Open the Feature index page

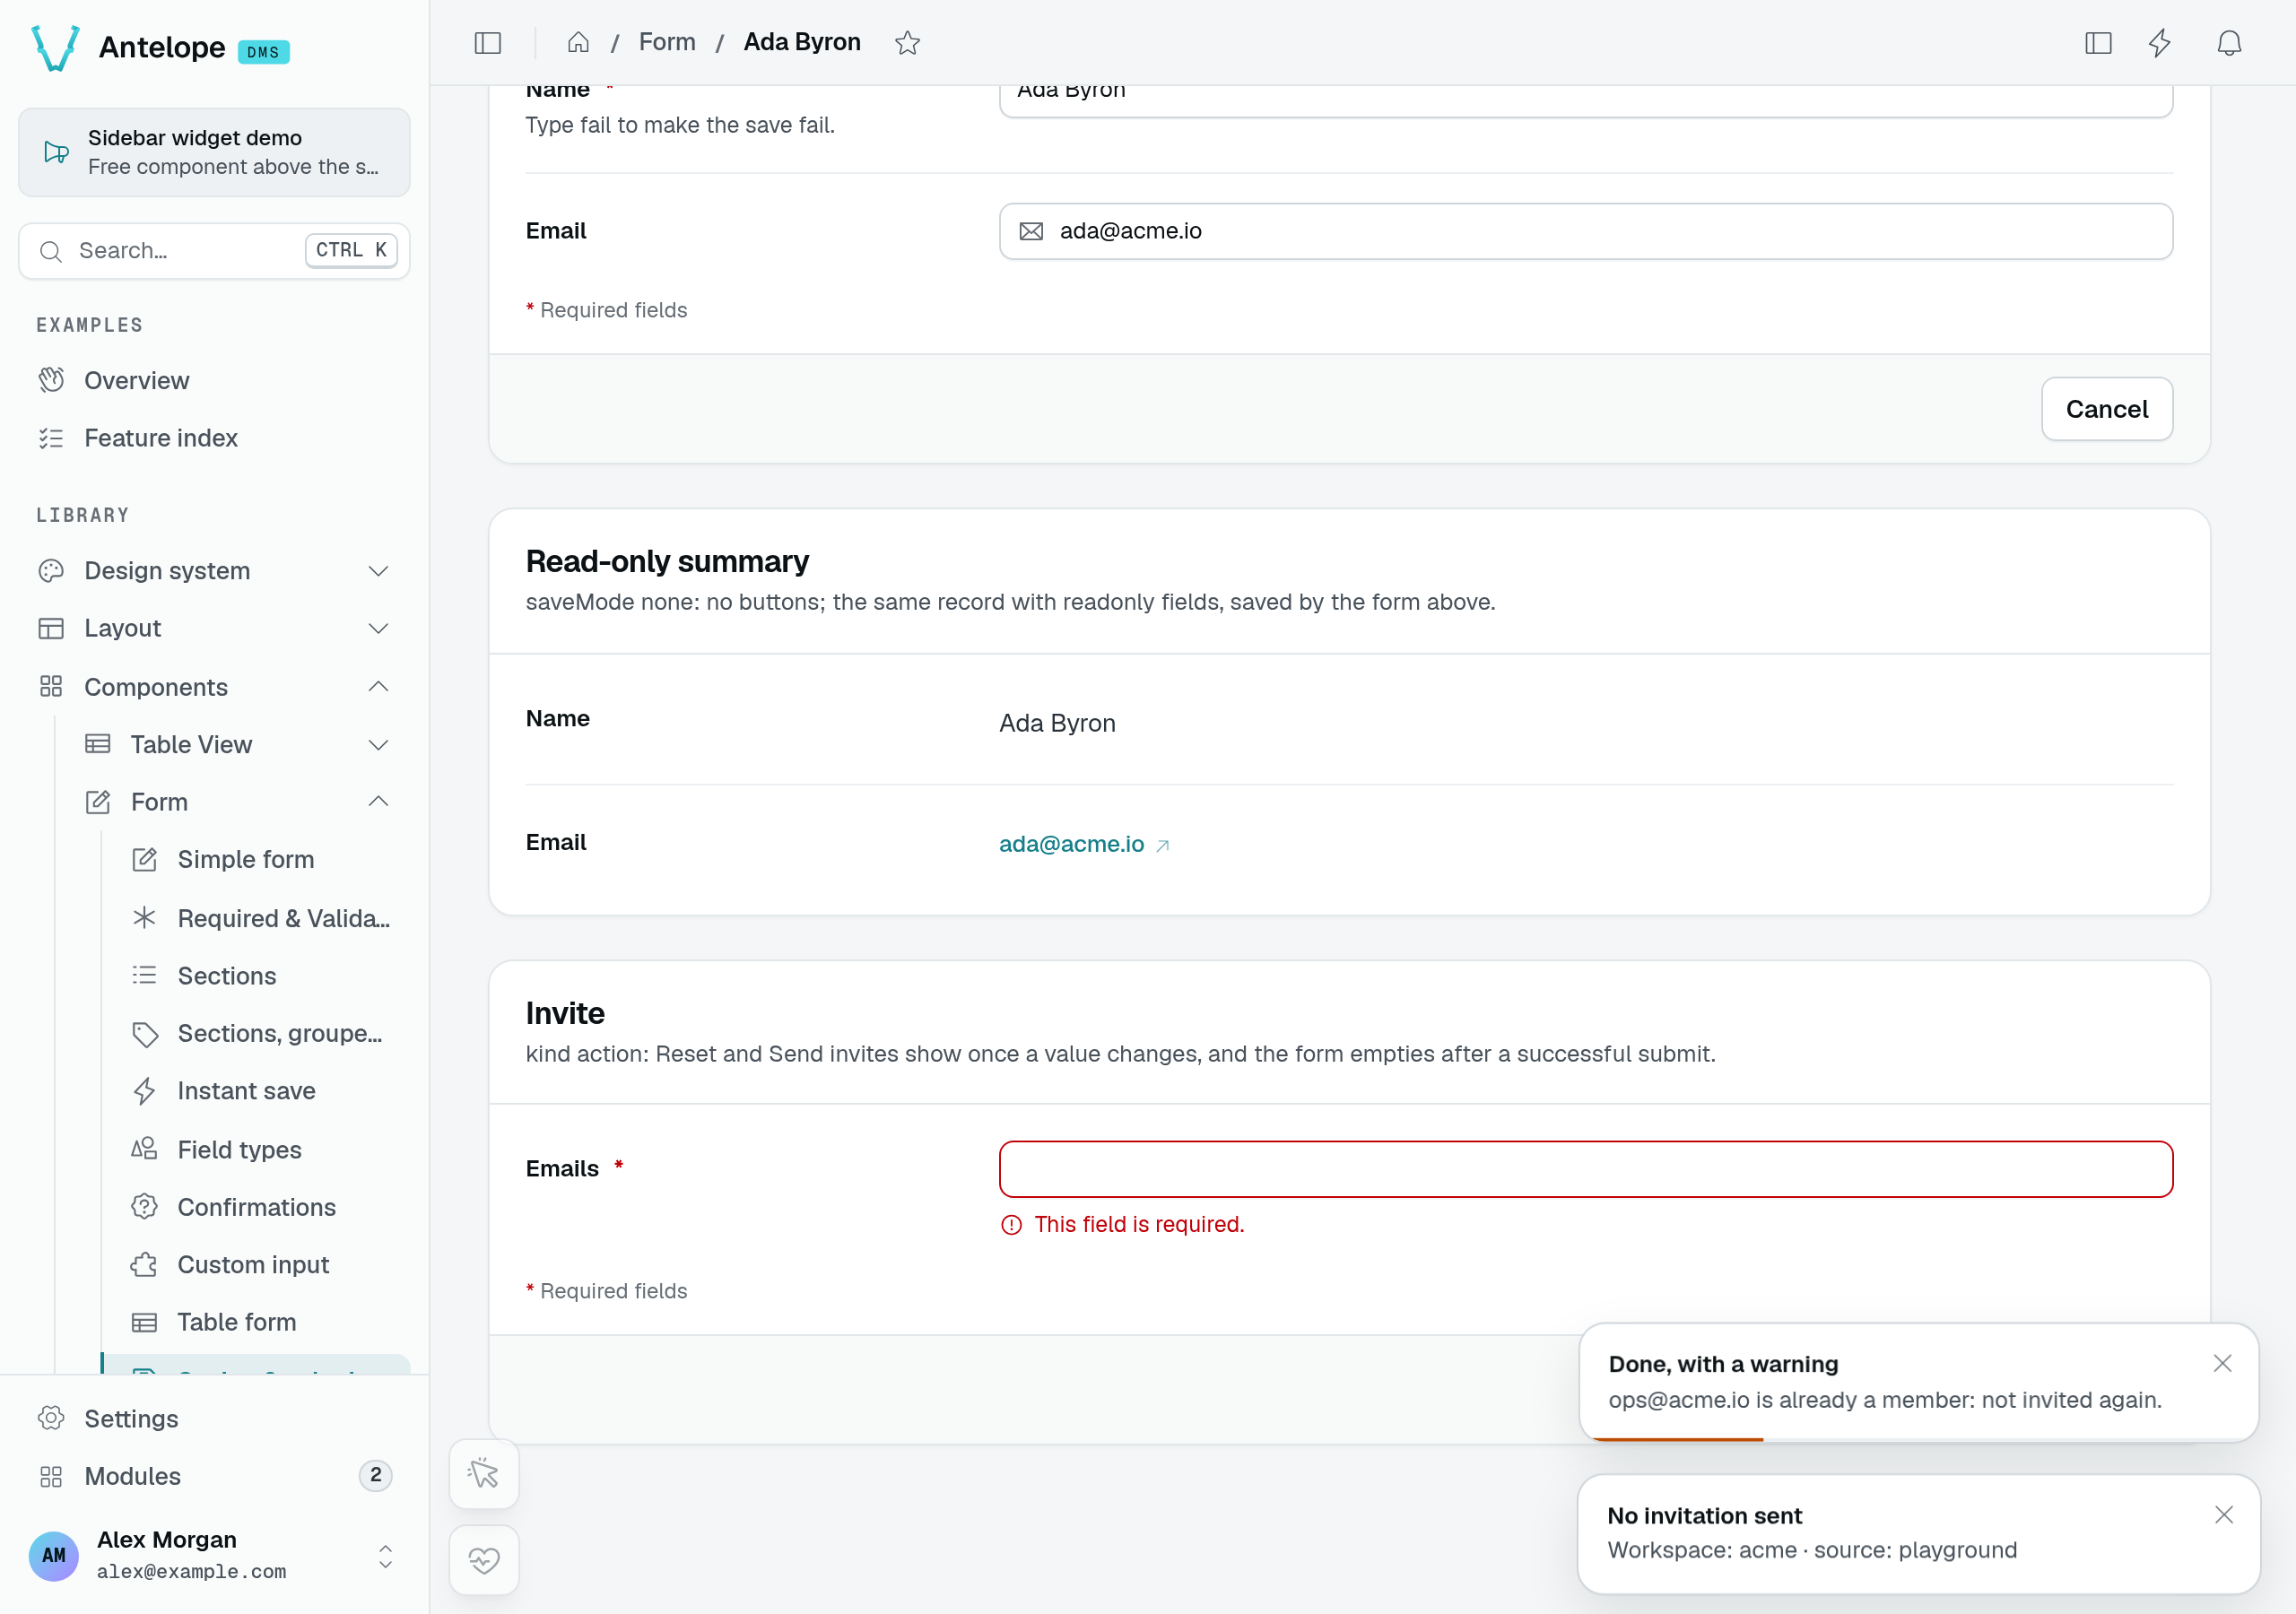[214, 438]
